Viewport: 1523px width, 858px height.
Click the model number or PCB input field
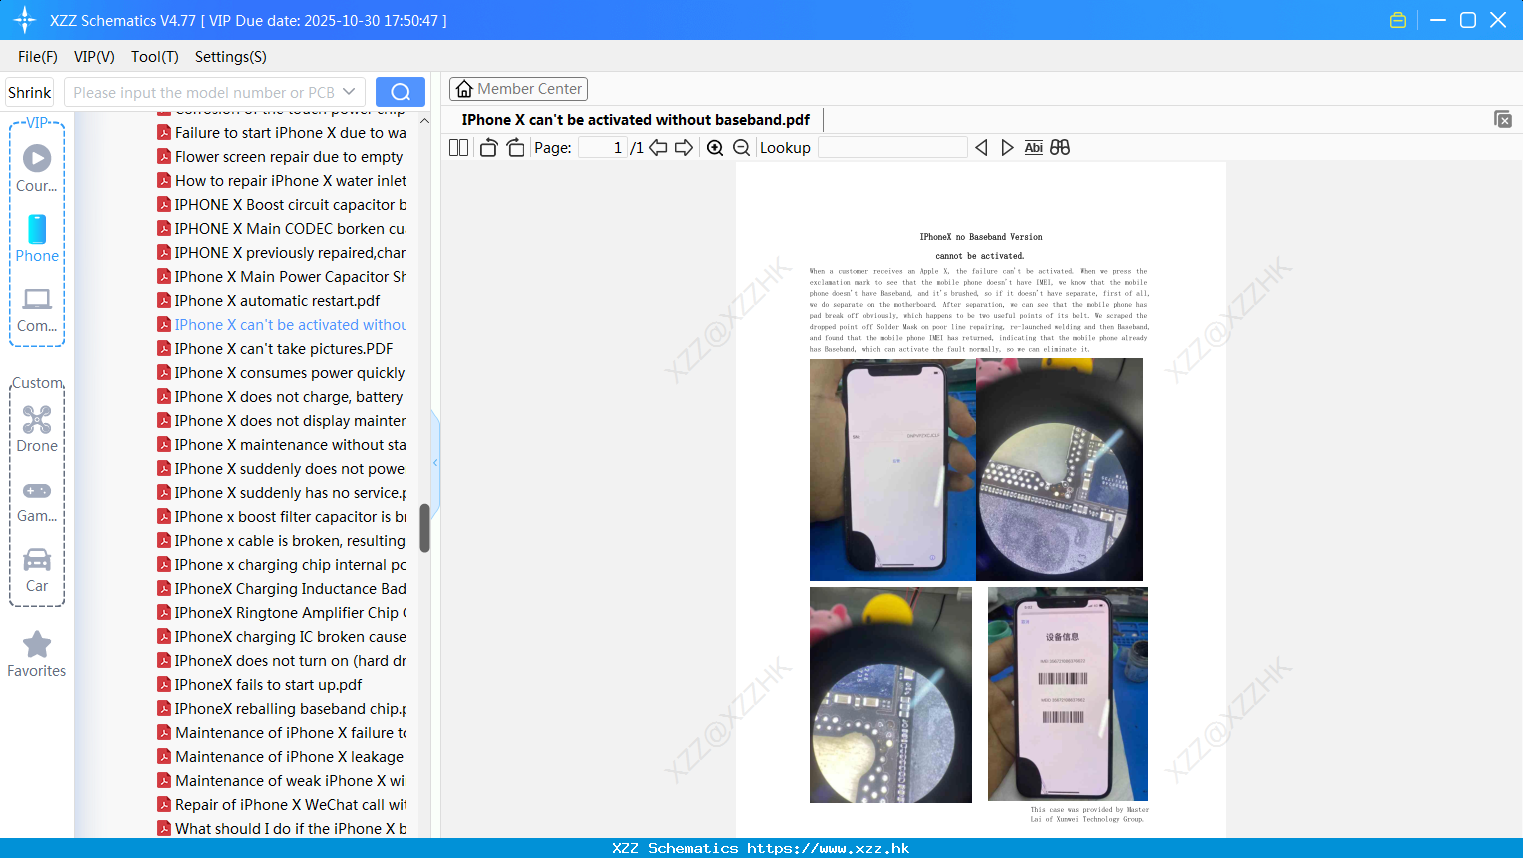point(204,92)
